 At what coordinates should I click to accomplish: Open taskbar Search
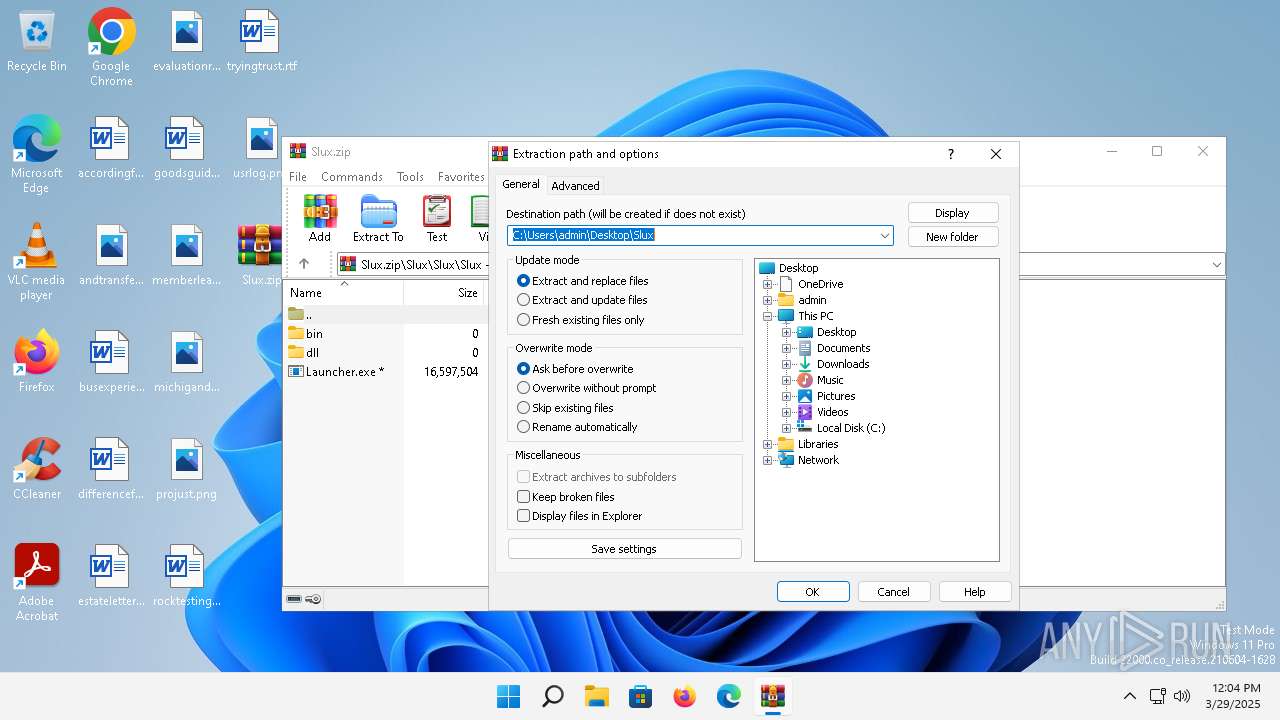point(552,696)
